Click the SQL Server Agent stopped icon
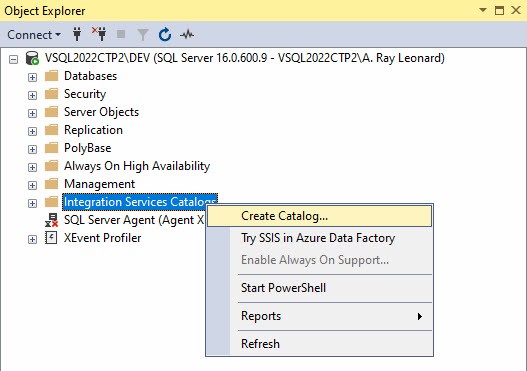Screen dimensions: 527x371 tap(51, 220)
